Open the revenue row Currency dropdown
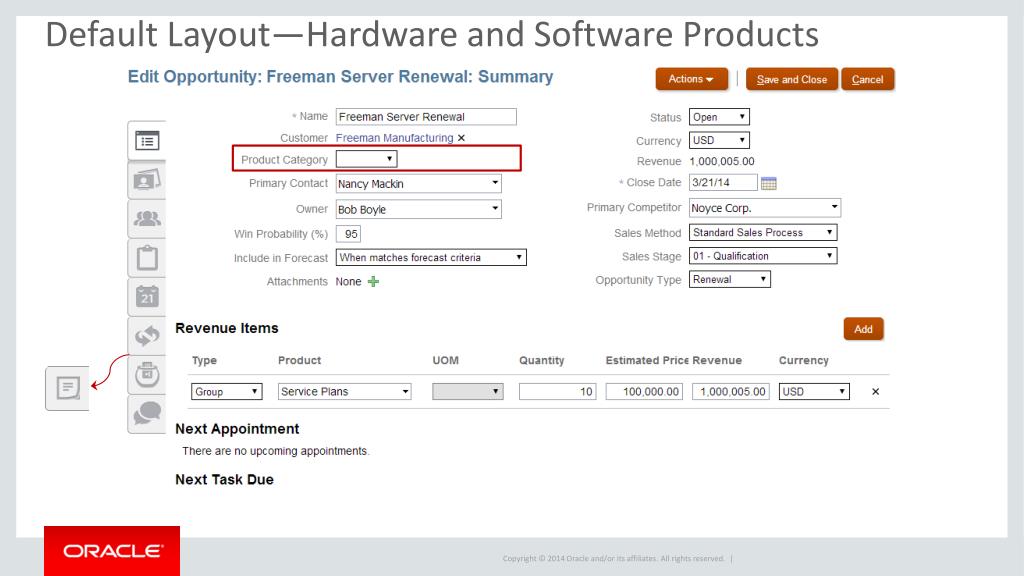The width and height of the screenshot is (1024, 576). (x=814, y=392)
